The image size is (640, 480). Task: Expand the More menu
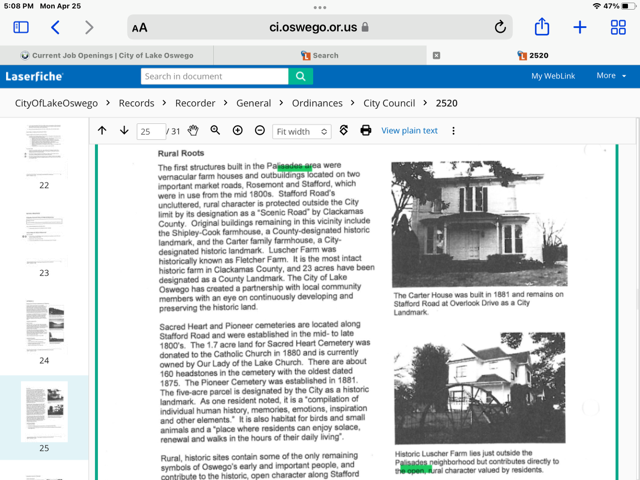pos(611,76)
